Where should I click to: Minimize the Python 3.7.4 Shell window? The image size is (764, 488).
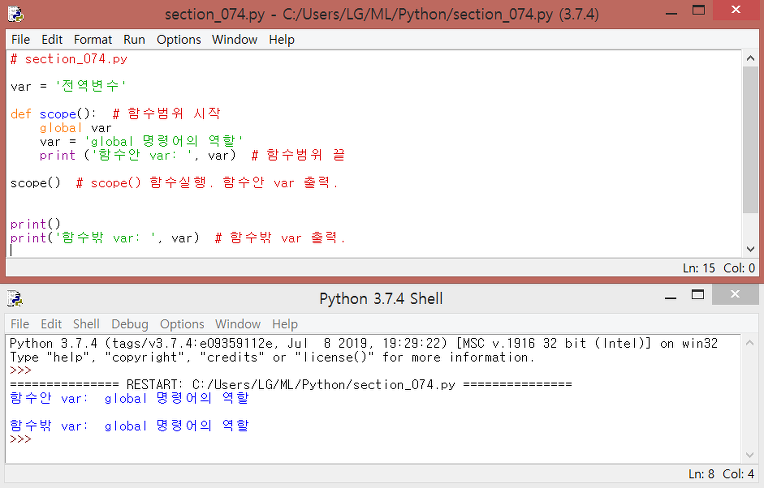click(x=670, y=298)
